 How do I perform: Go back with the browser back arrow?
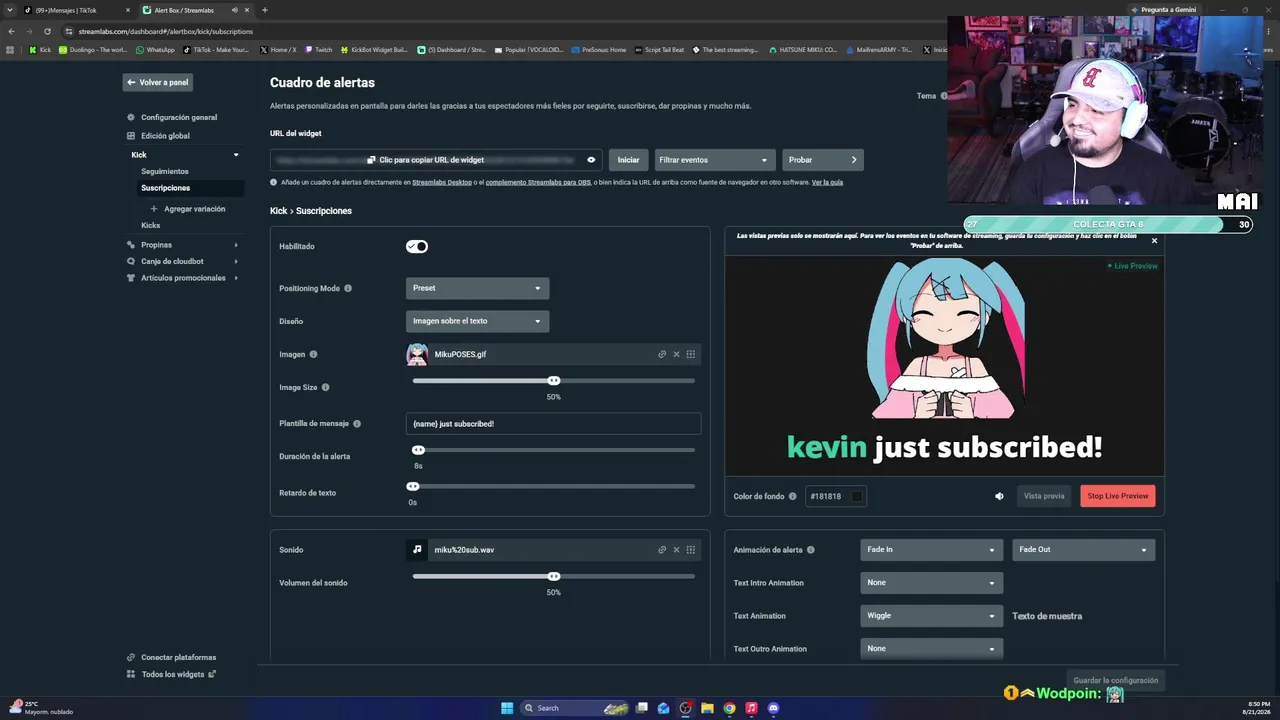(x=11, y=31)
